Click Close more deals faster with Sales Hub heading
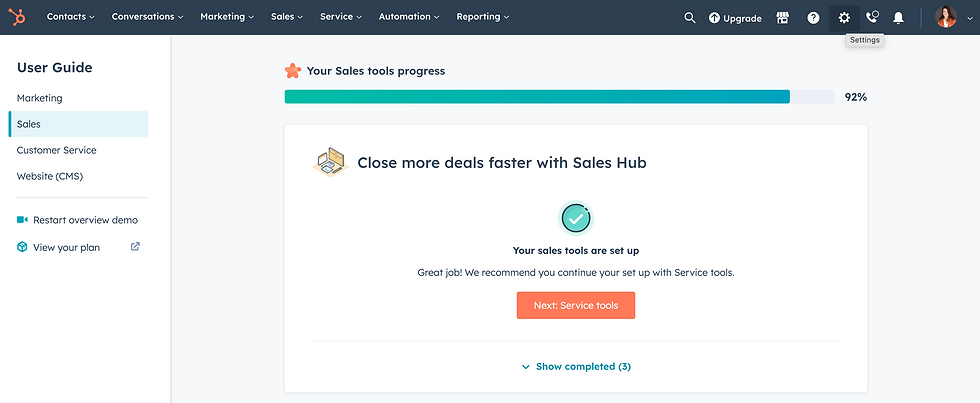The image size is (980, 403). 502,163
